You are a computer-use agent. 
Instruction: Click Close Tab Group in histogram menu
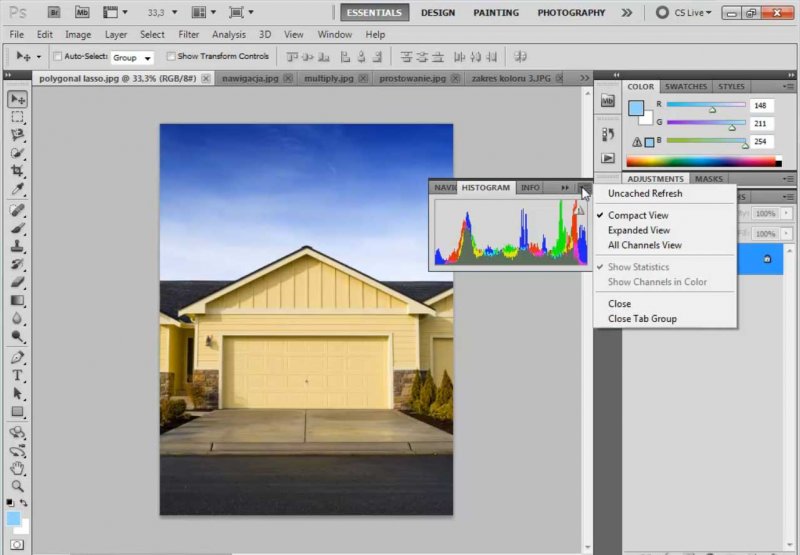[x=642, y=319]
